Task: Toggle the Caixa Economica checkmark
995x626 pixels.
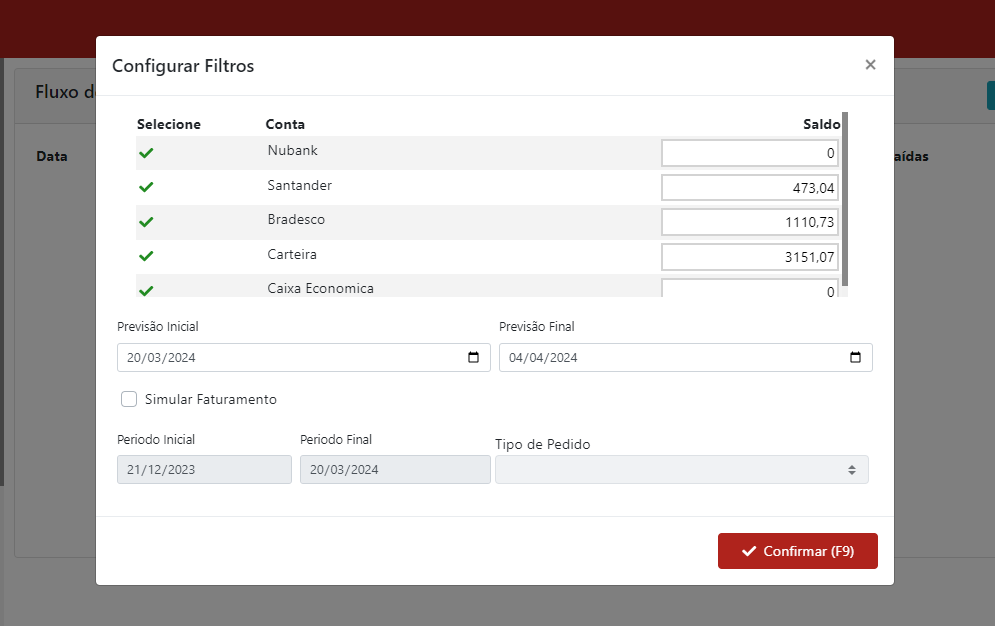Action: coord(146,290)
